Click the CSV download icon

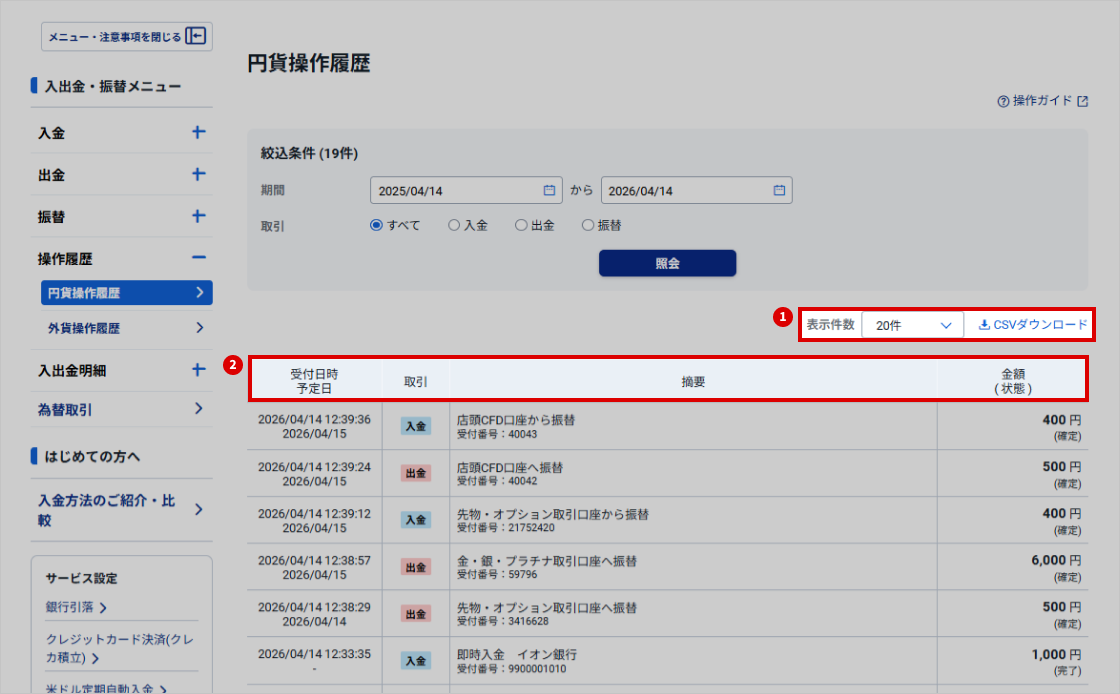pyautogui.click(x=984, y=325)
